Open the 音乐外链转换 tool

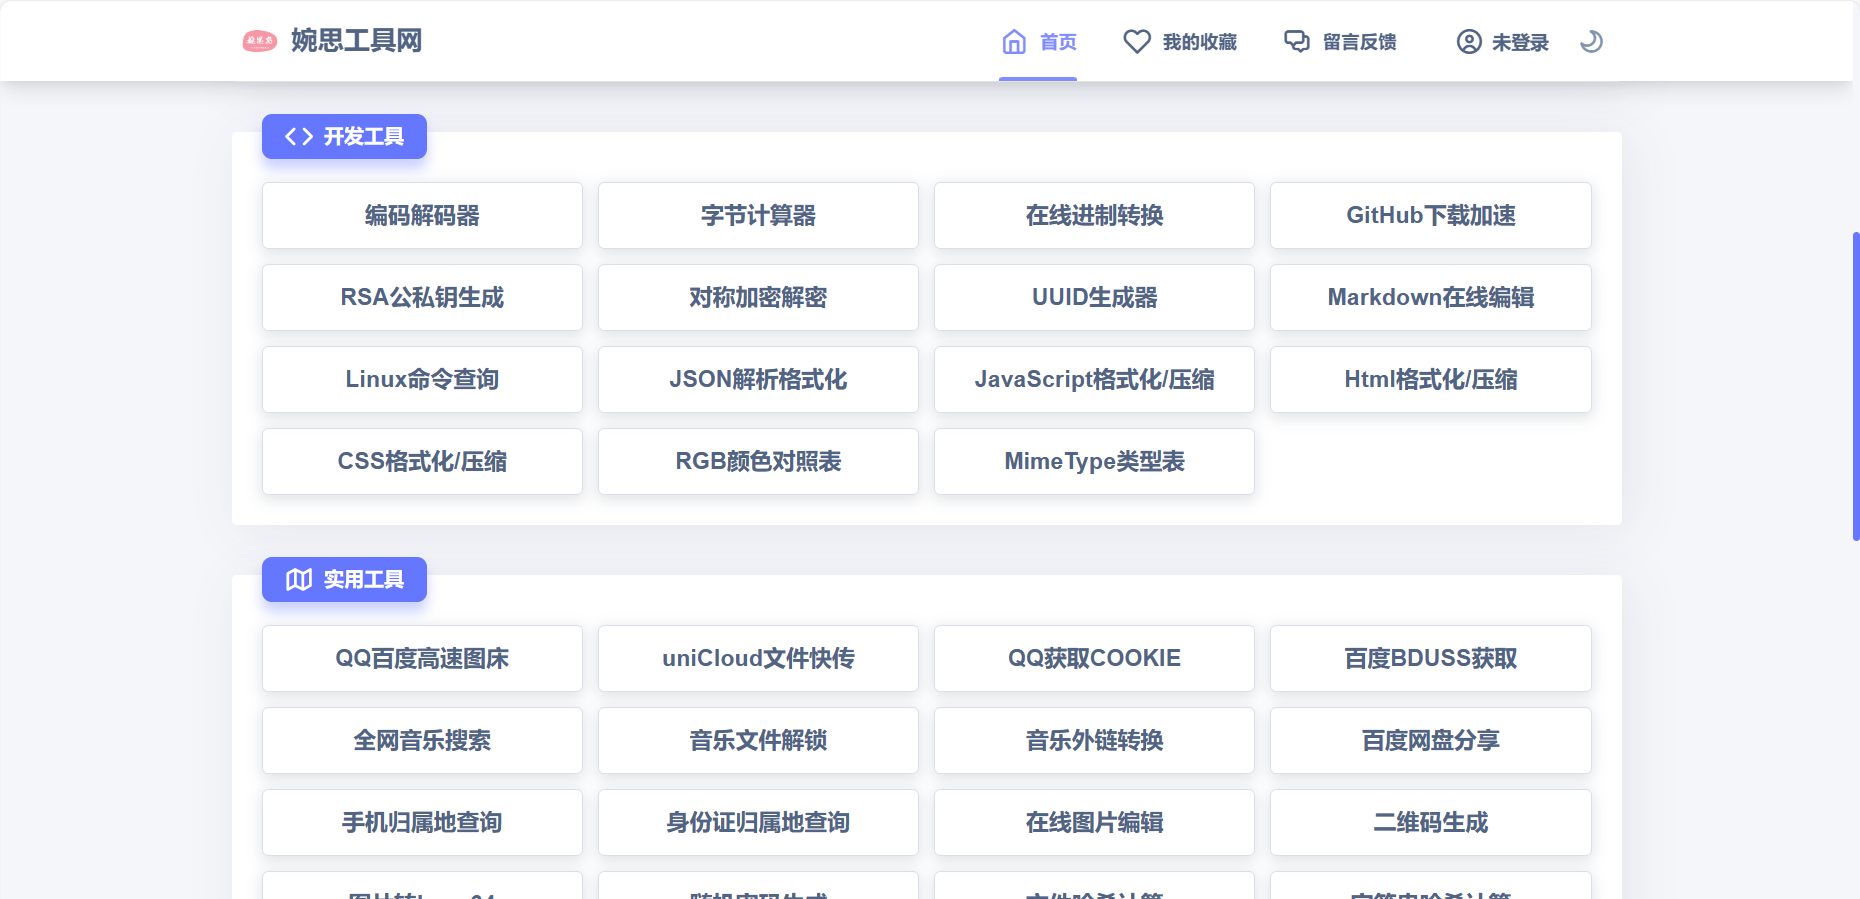pos(1094,740)
